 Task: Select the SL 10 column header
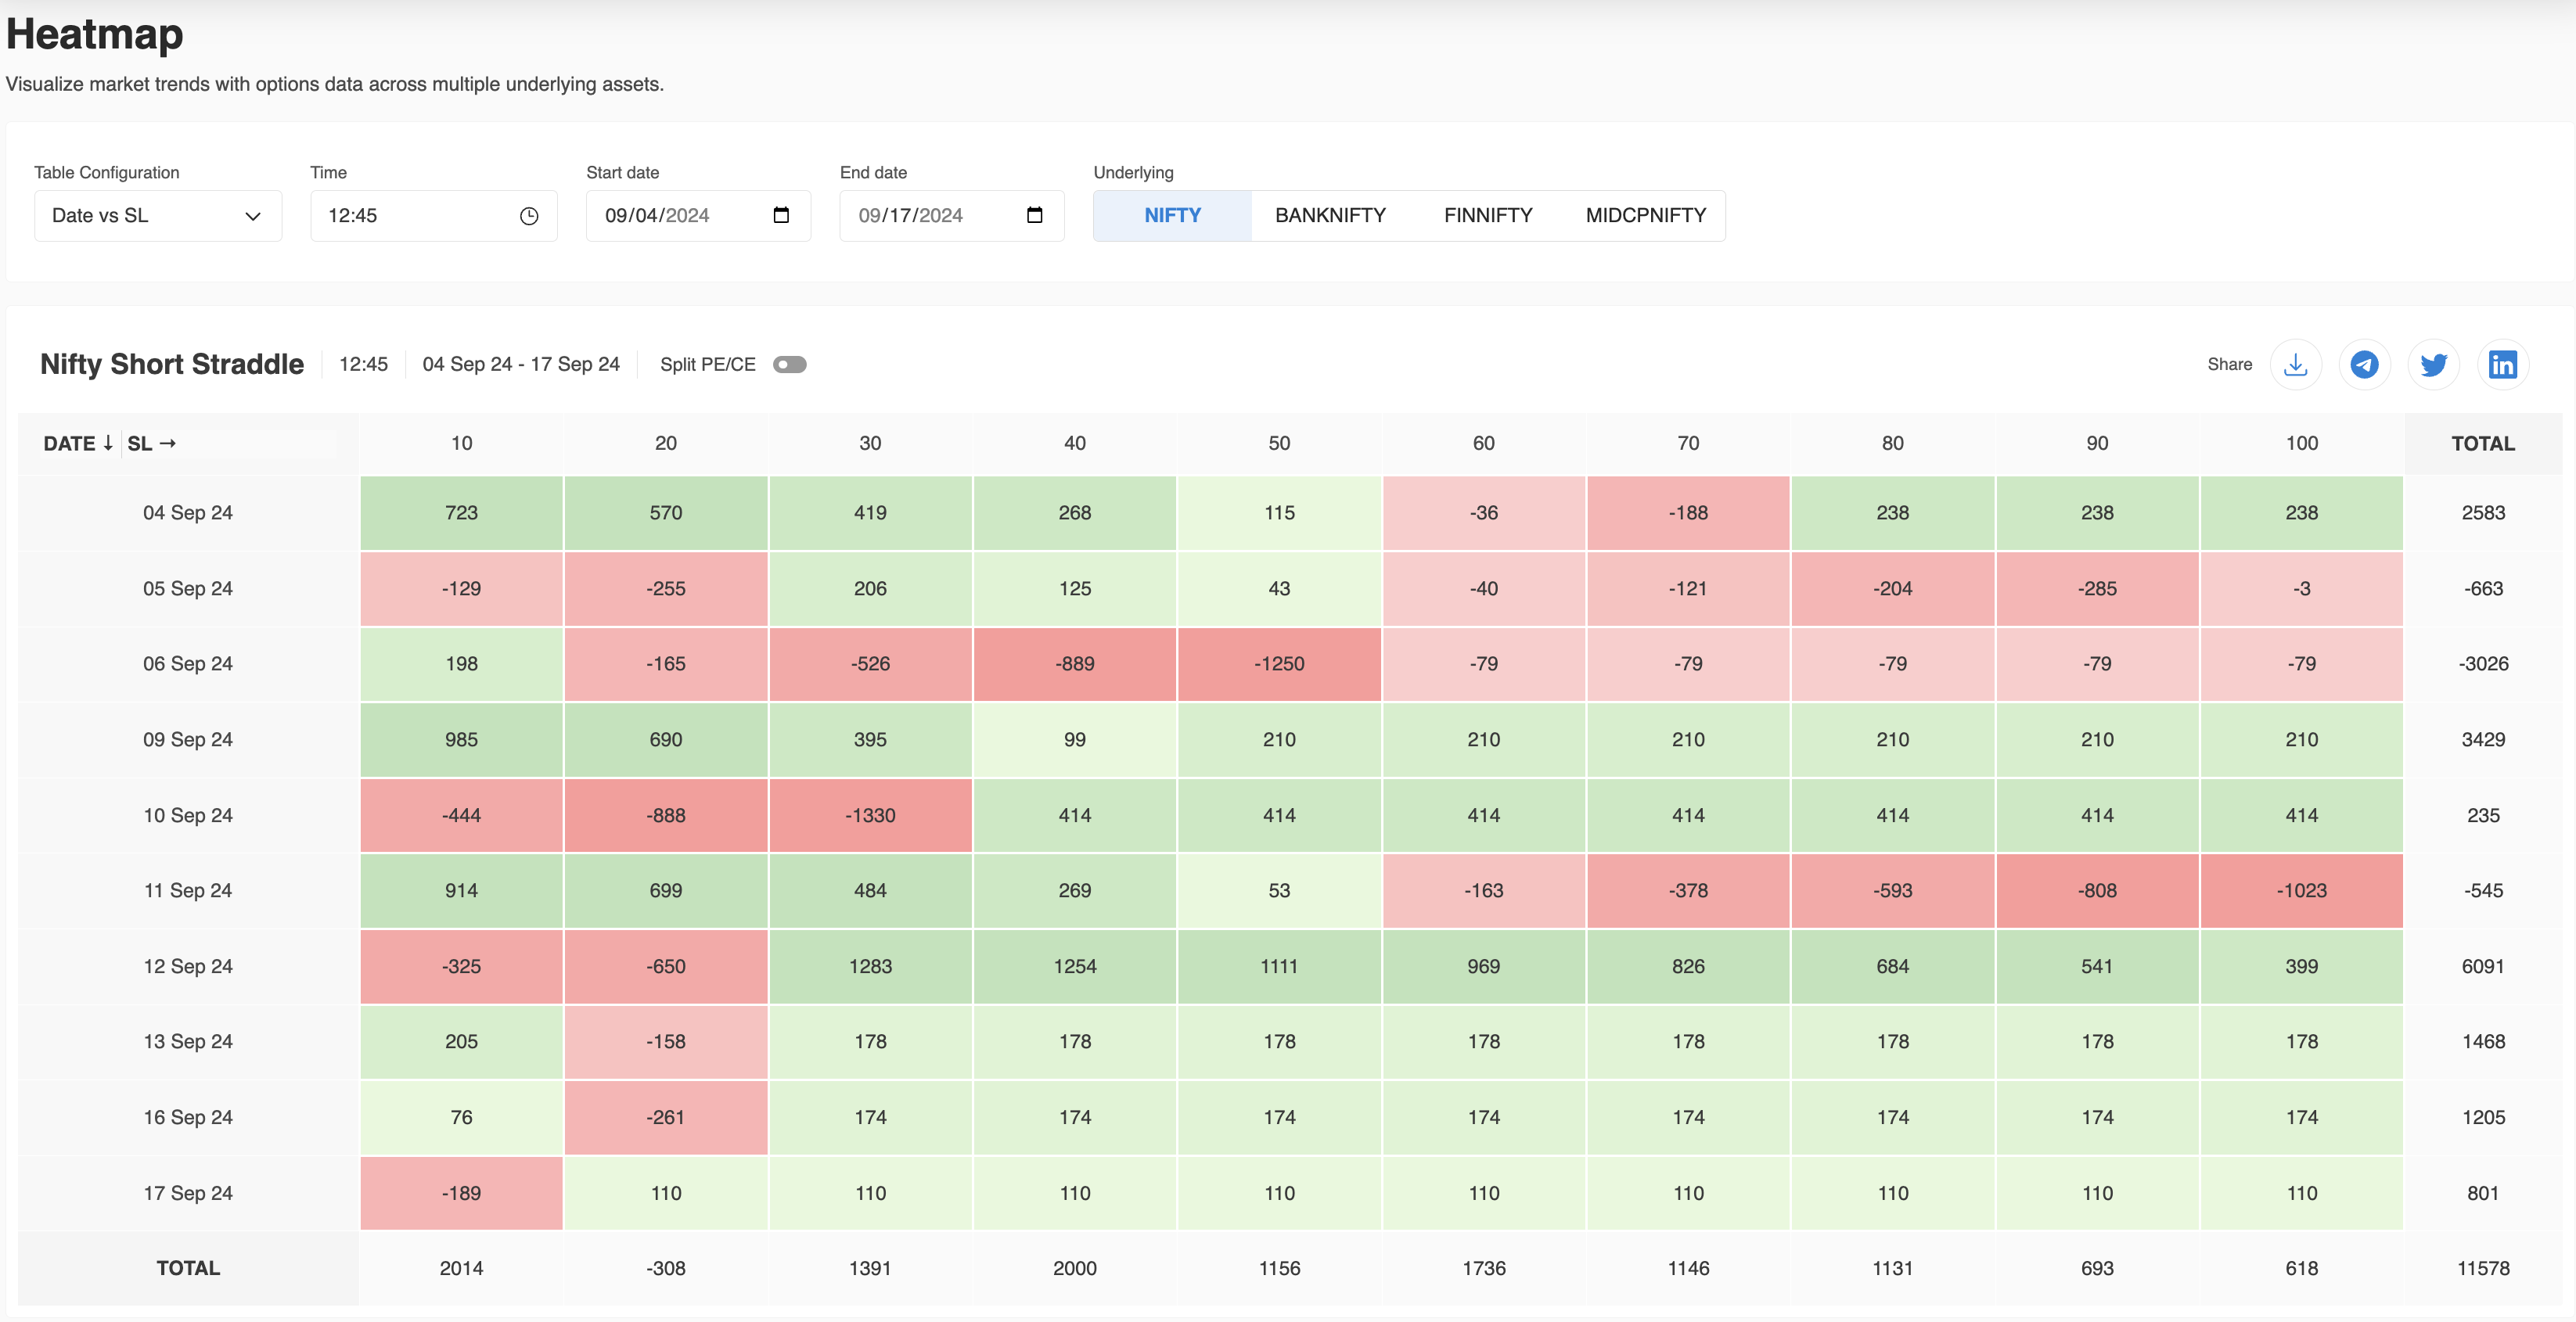[x=461, y=443]
